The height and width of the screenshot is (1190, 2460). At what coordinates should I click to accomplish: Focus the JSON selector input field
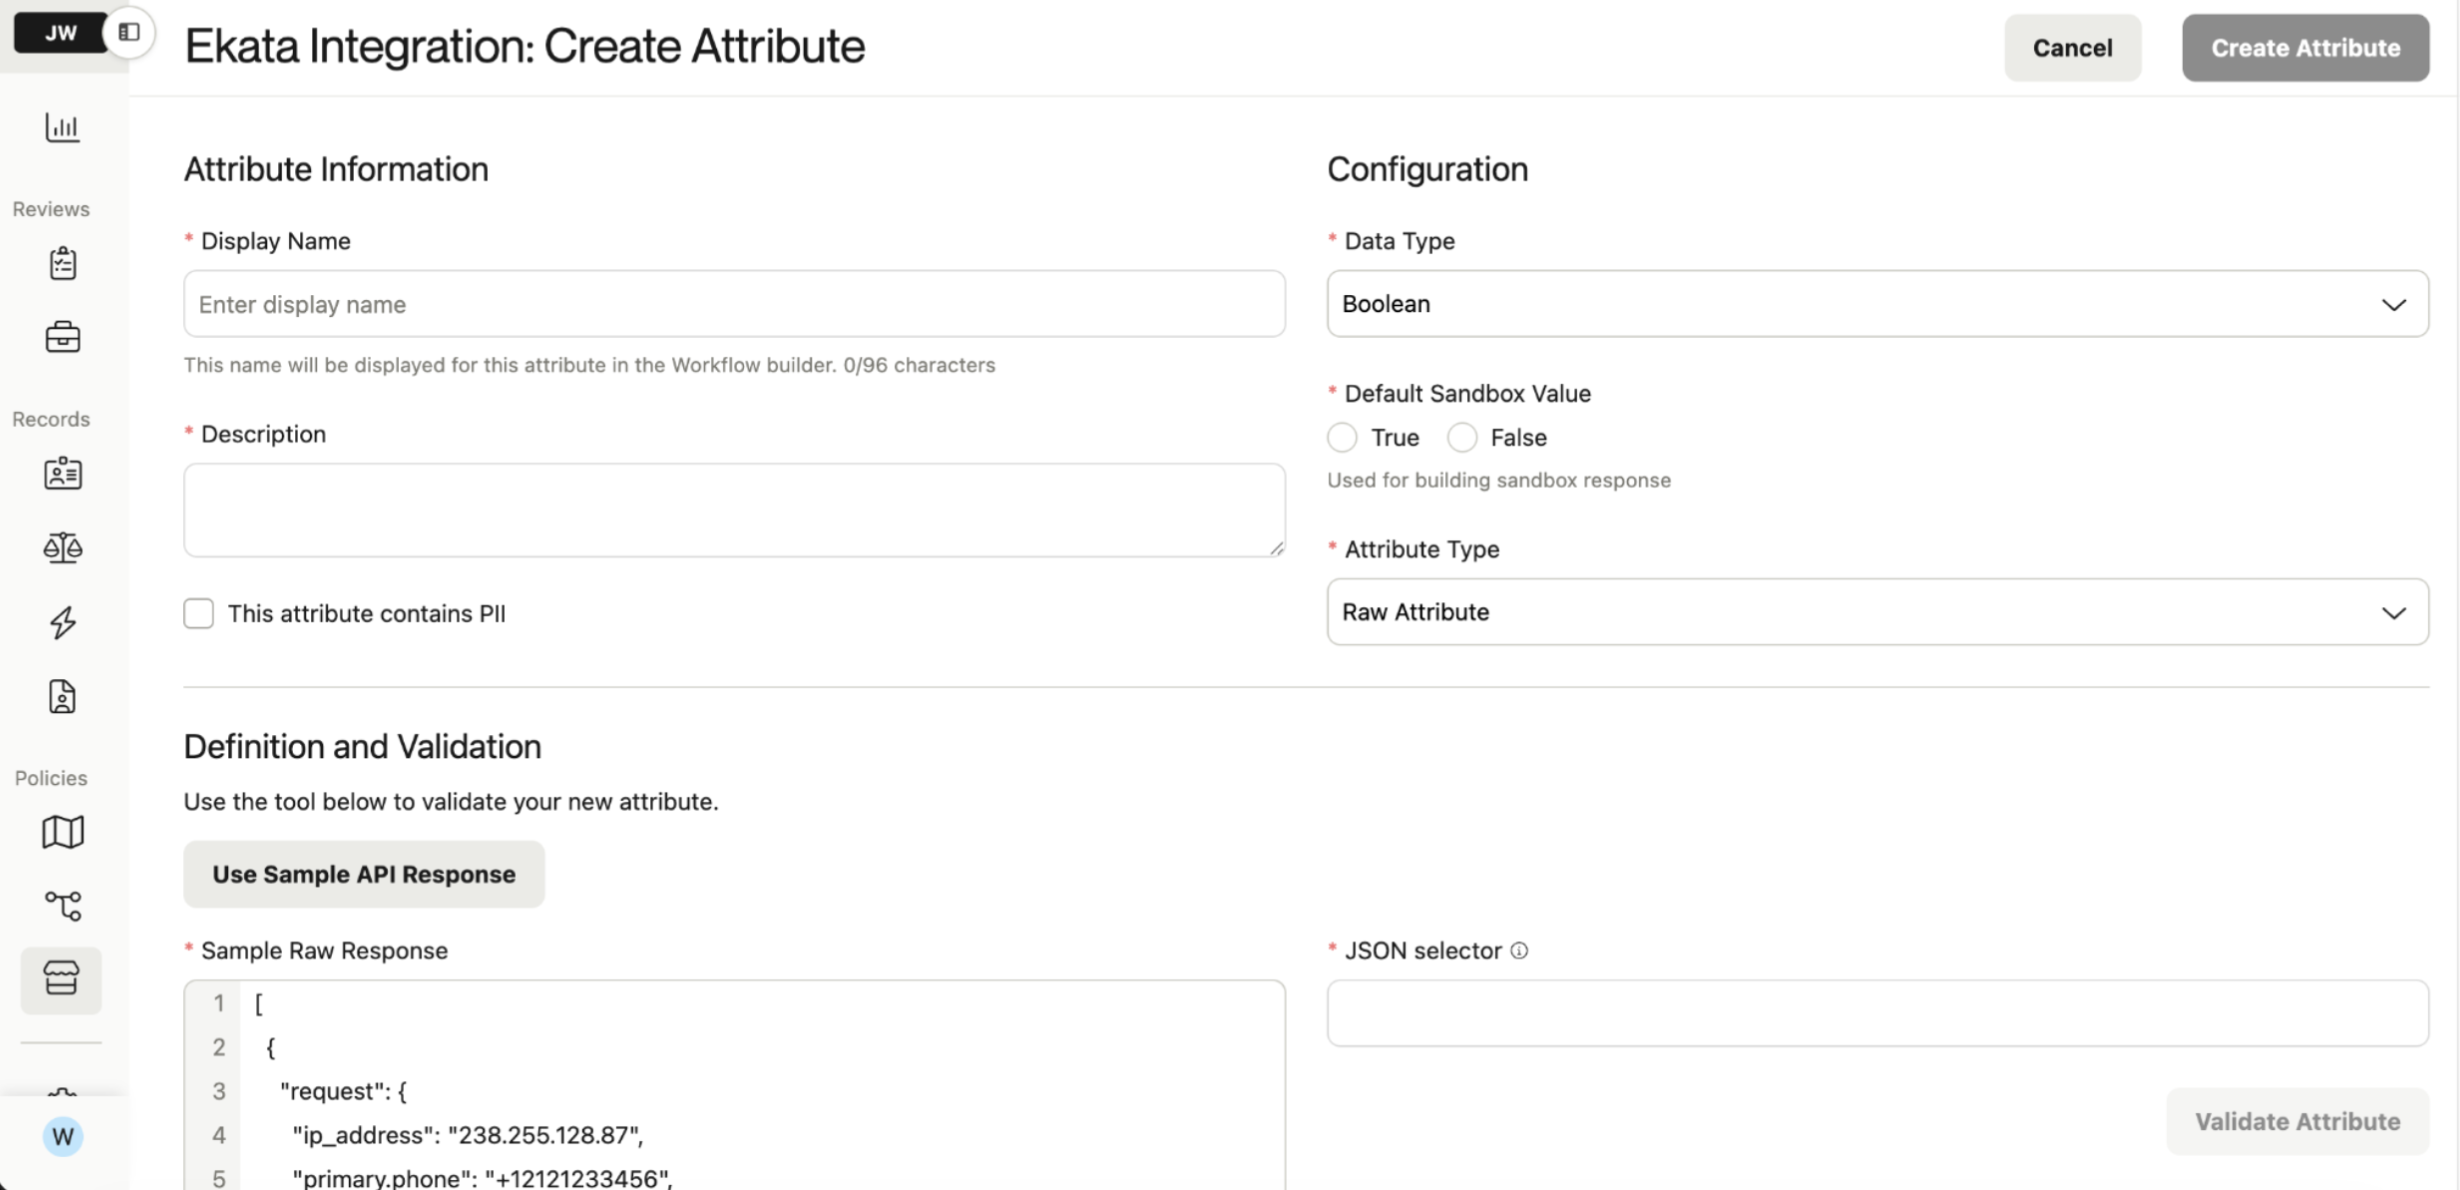click(1877, 1013)
